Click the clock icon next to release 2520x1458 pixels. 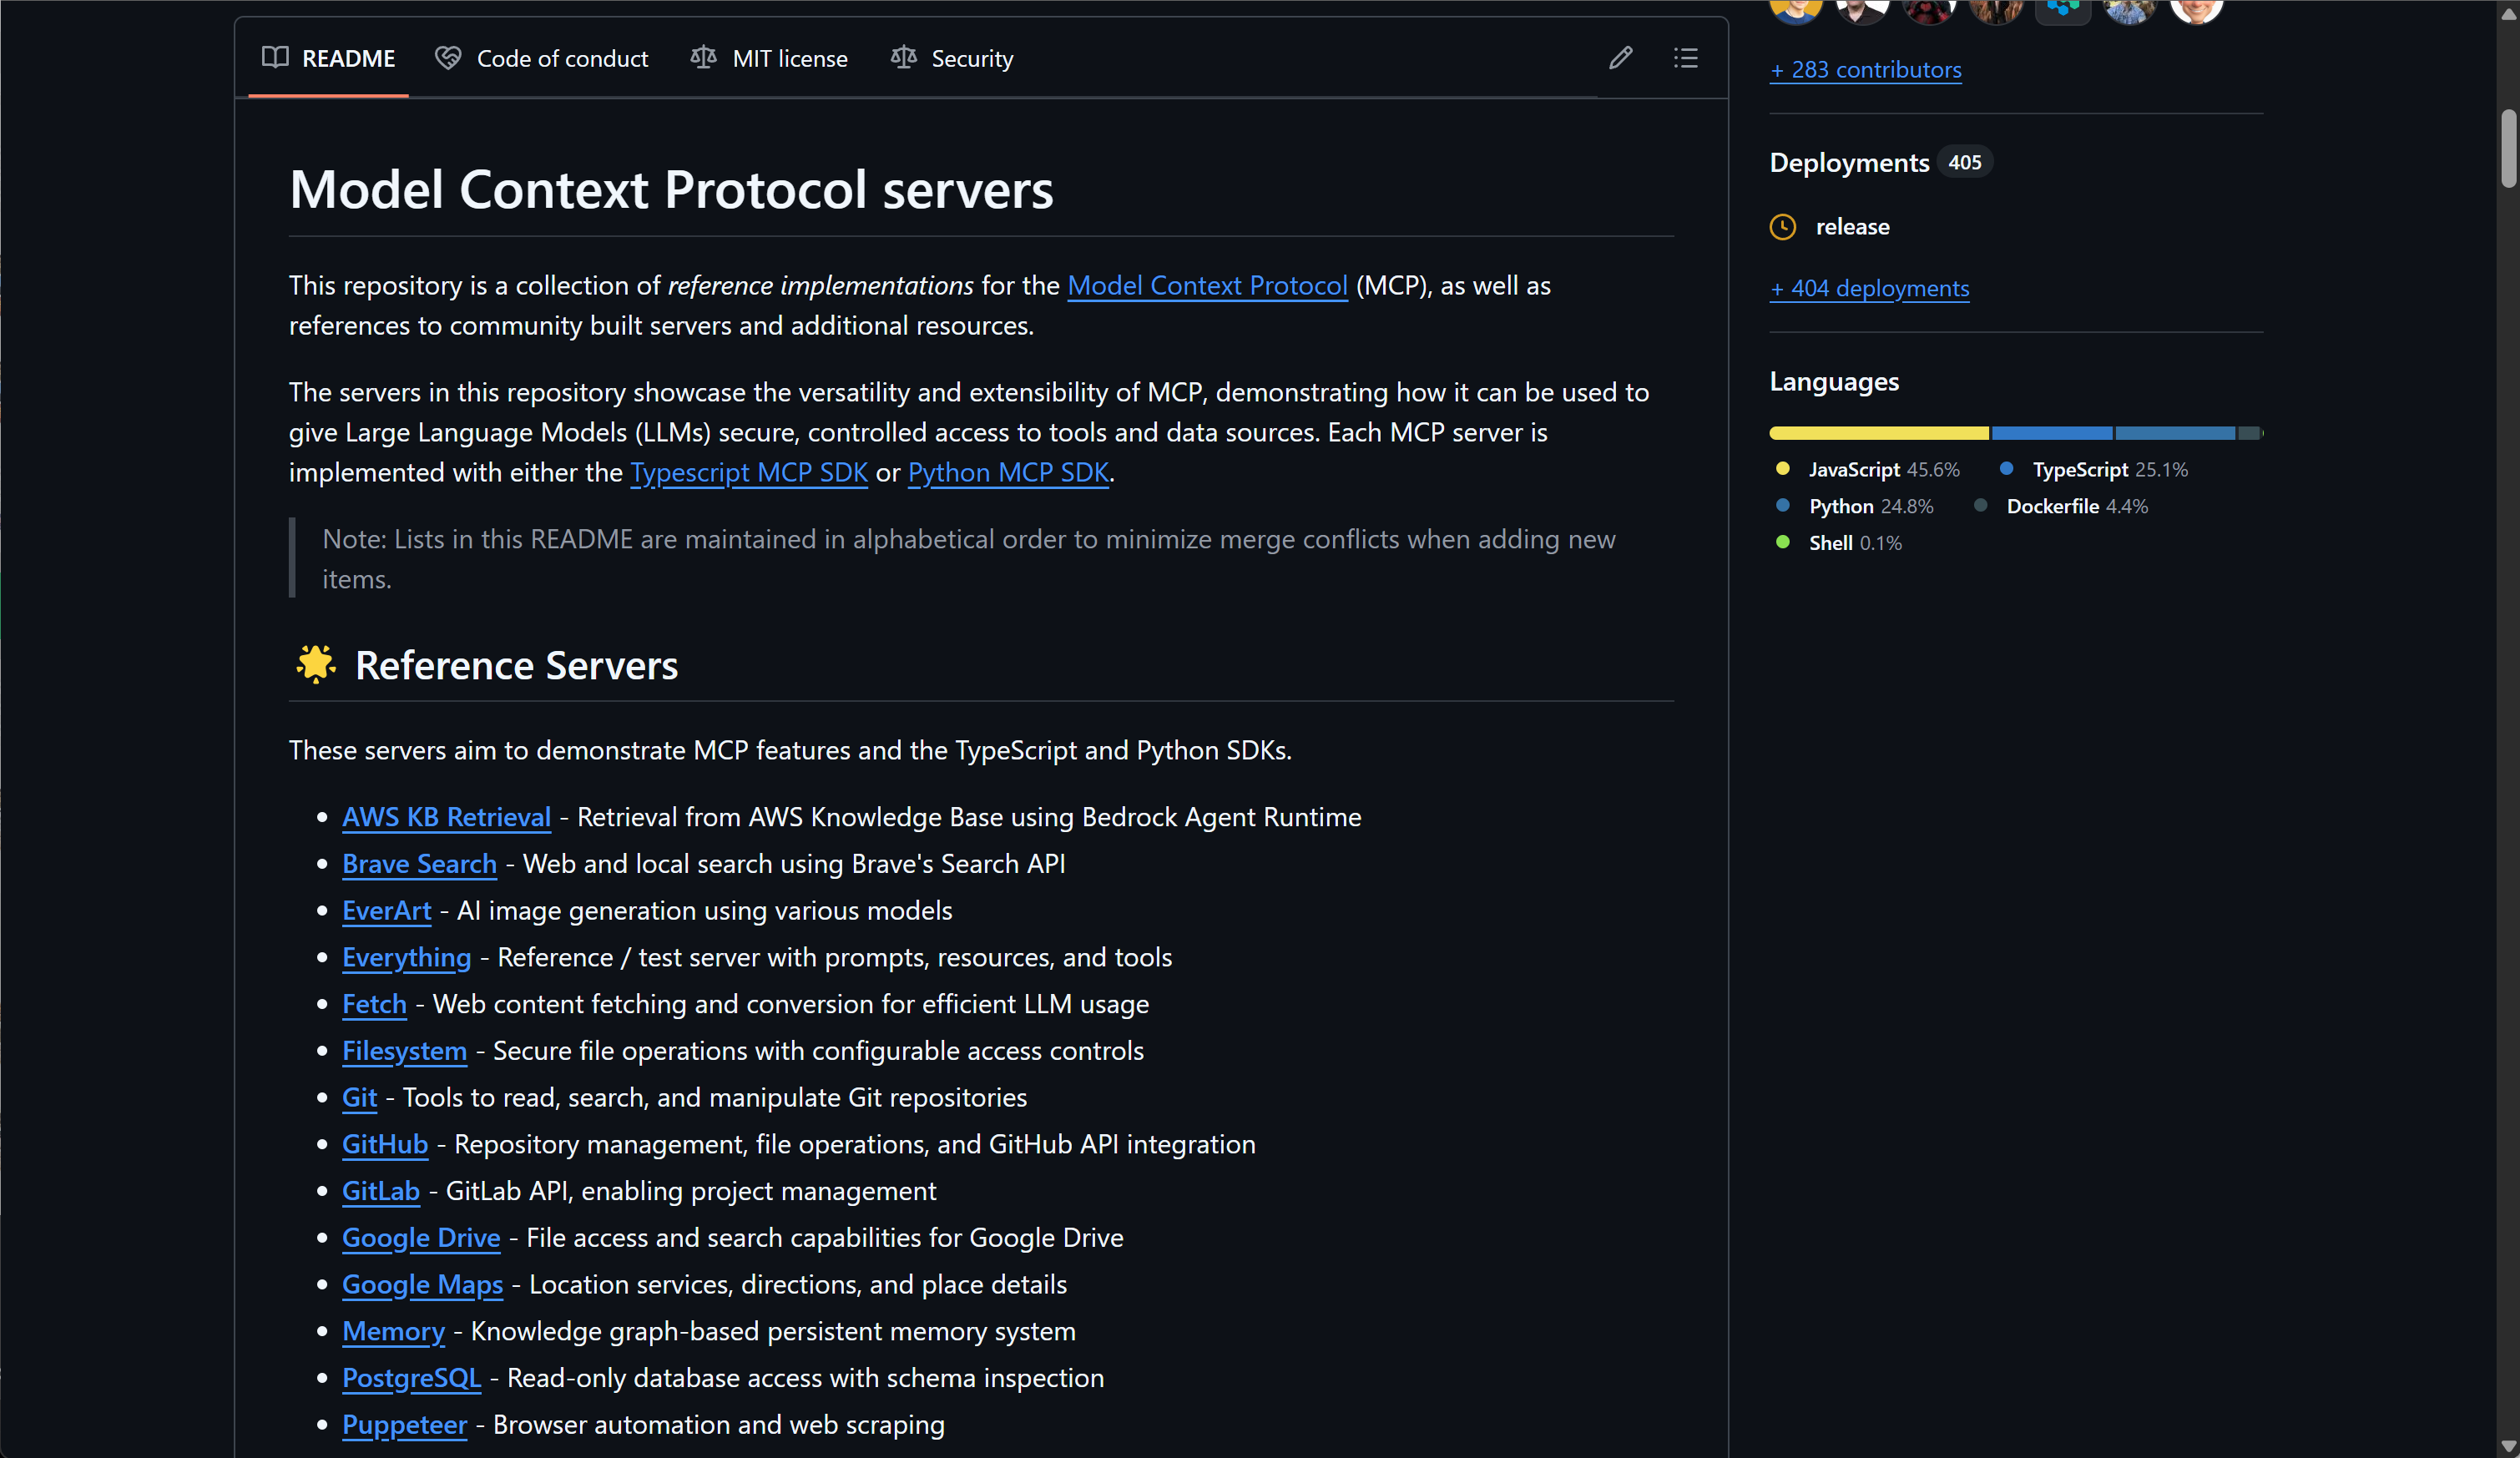tap(1782, 227)
